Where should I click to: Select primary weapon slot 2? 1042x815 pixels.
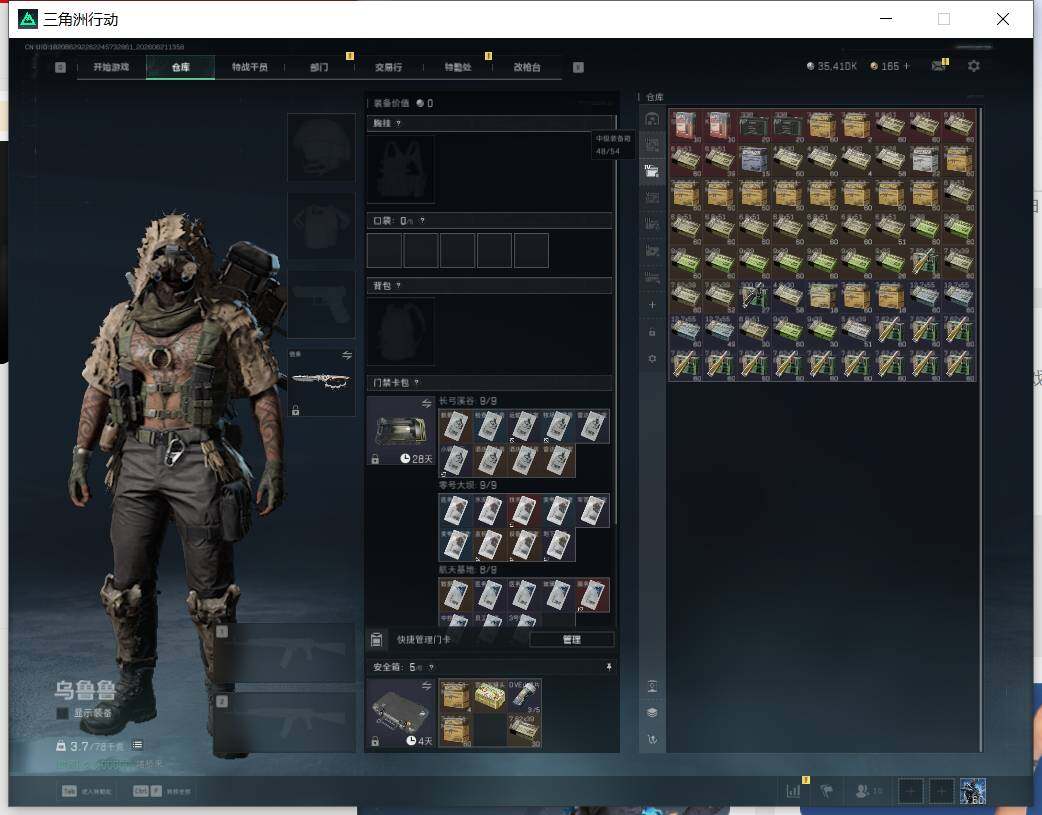(284, 722)
